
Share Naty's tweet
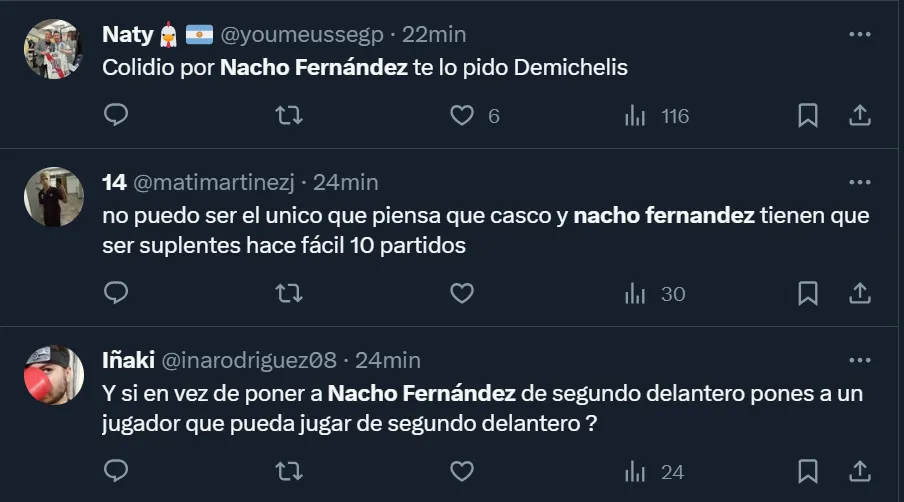859,116
